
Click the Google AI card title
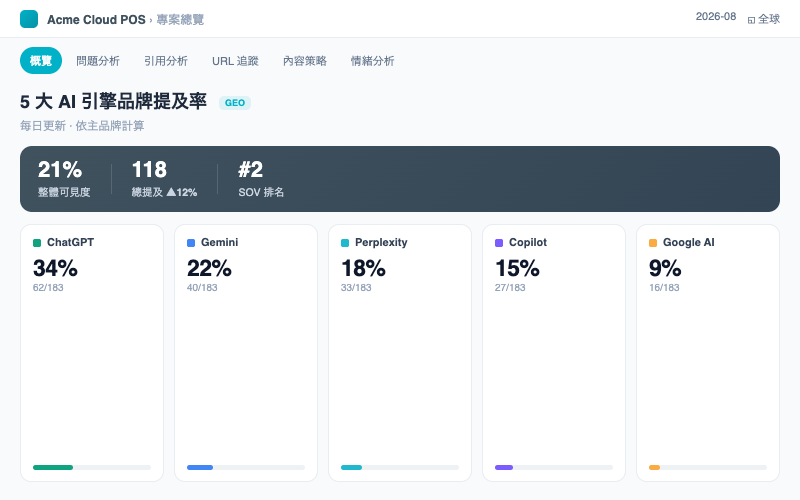[688, 242]
